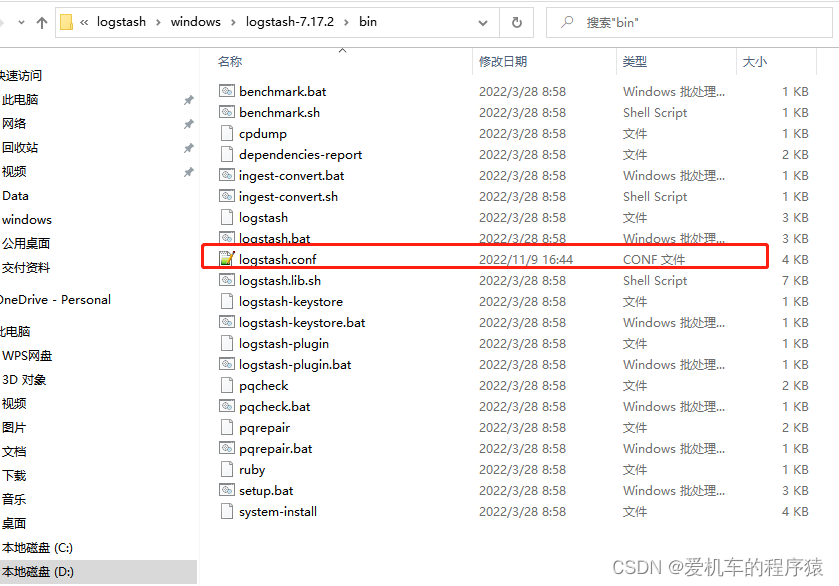Select 文档 in sidebar
839x586 pixels.
tap(14, 452)
